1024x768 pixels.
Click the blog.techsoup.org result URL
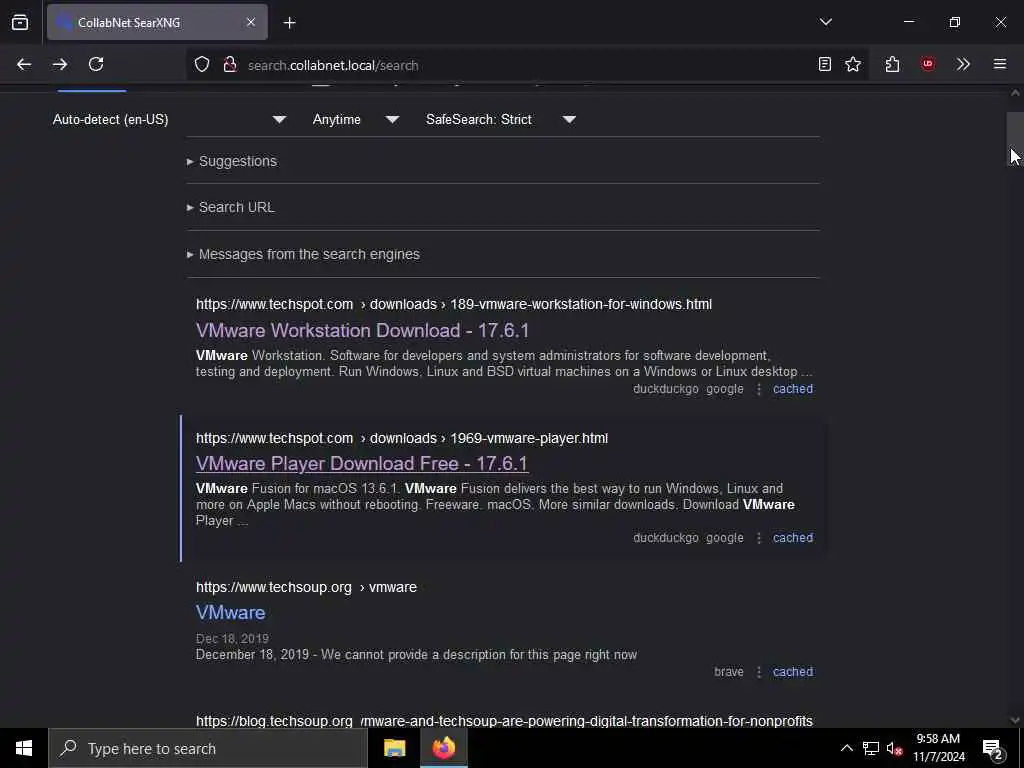(x=504, y=721)
